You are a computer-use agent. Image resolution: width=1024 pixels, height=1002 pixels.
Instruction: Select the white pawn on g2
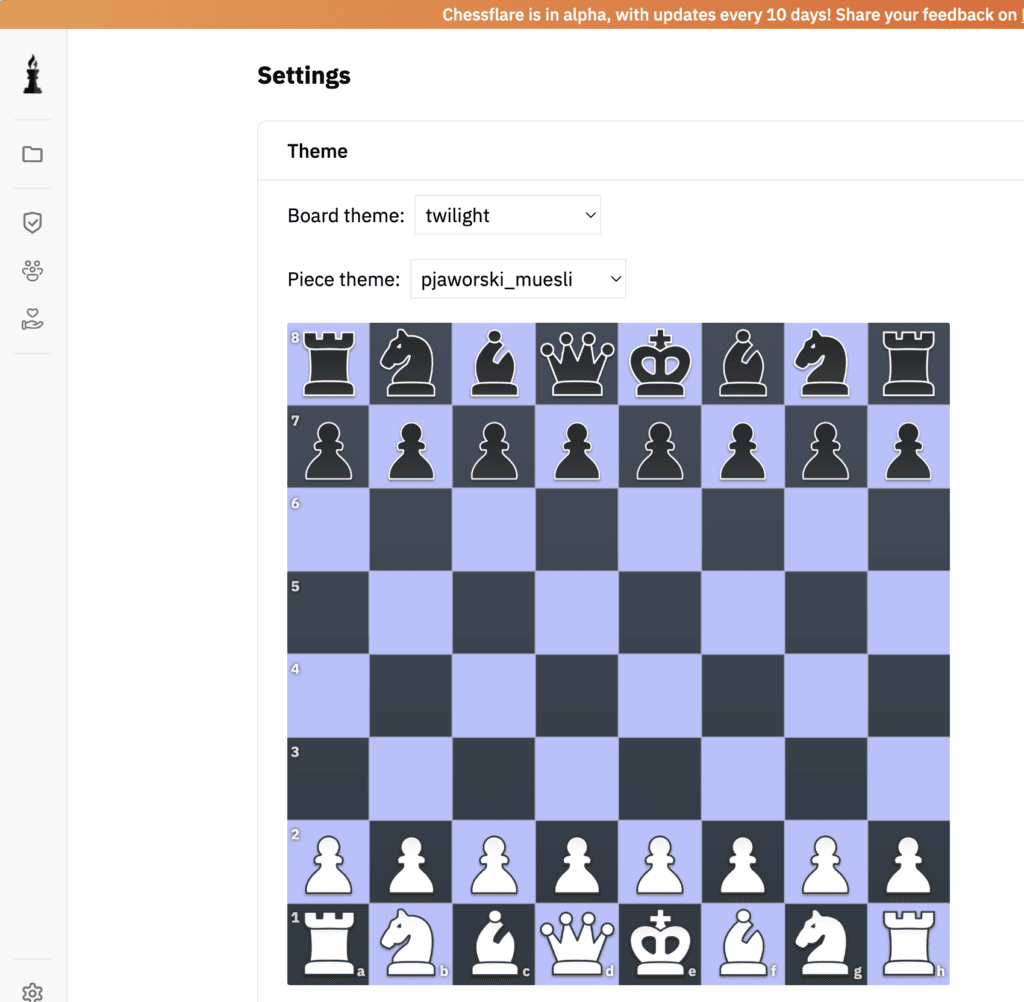[x=825, y=865]
